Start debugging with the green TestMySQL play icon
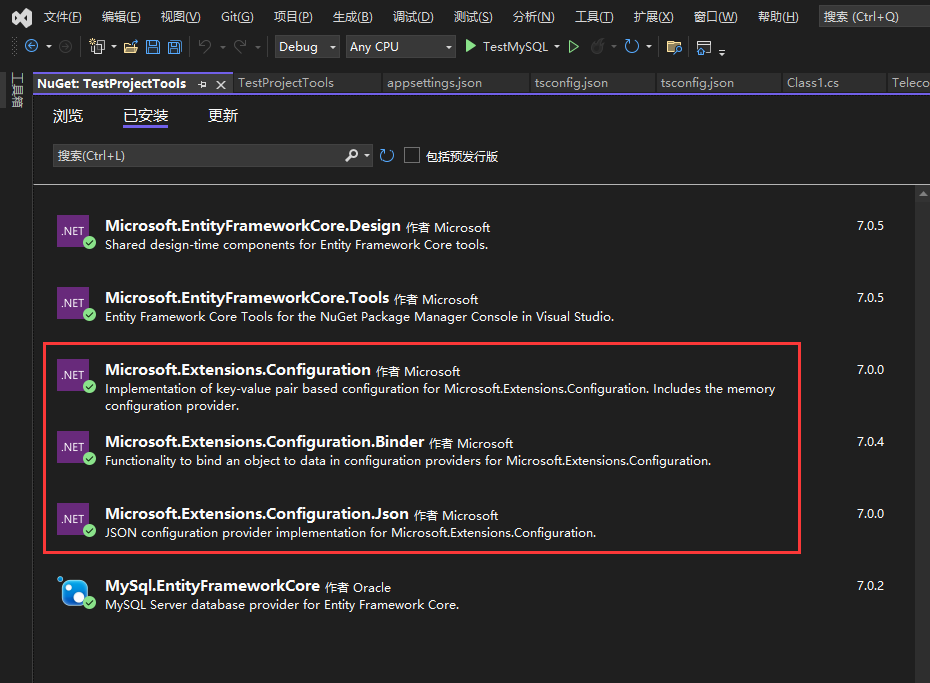The width and height of the screenshot is (930, 683). coord(470,46)
